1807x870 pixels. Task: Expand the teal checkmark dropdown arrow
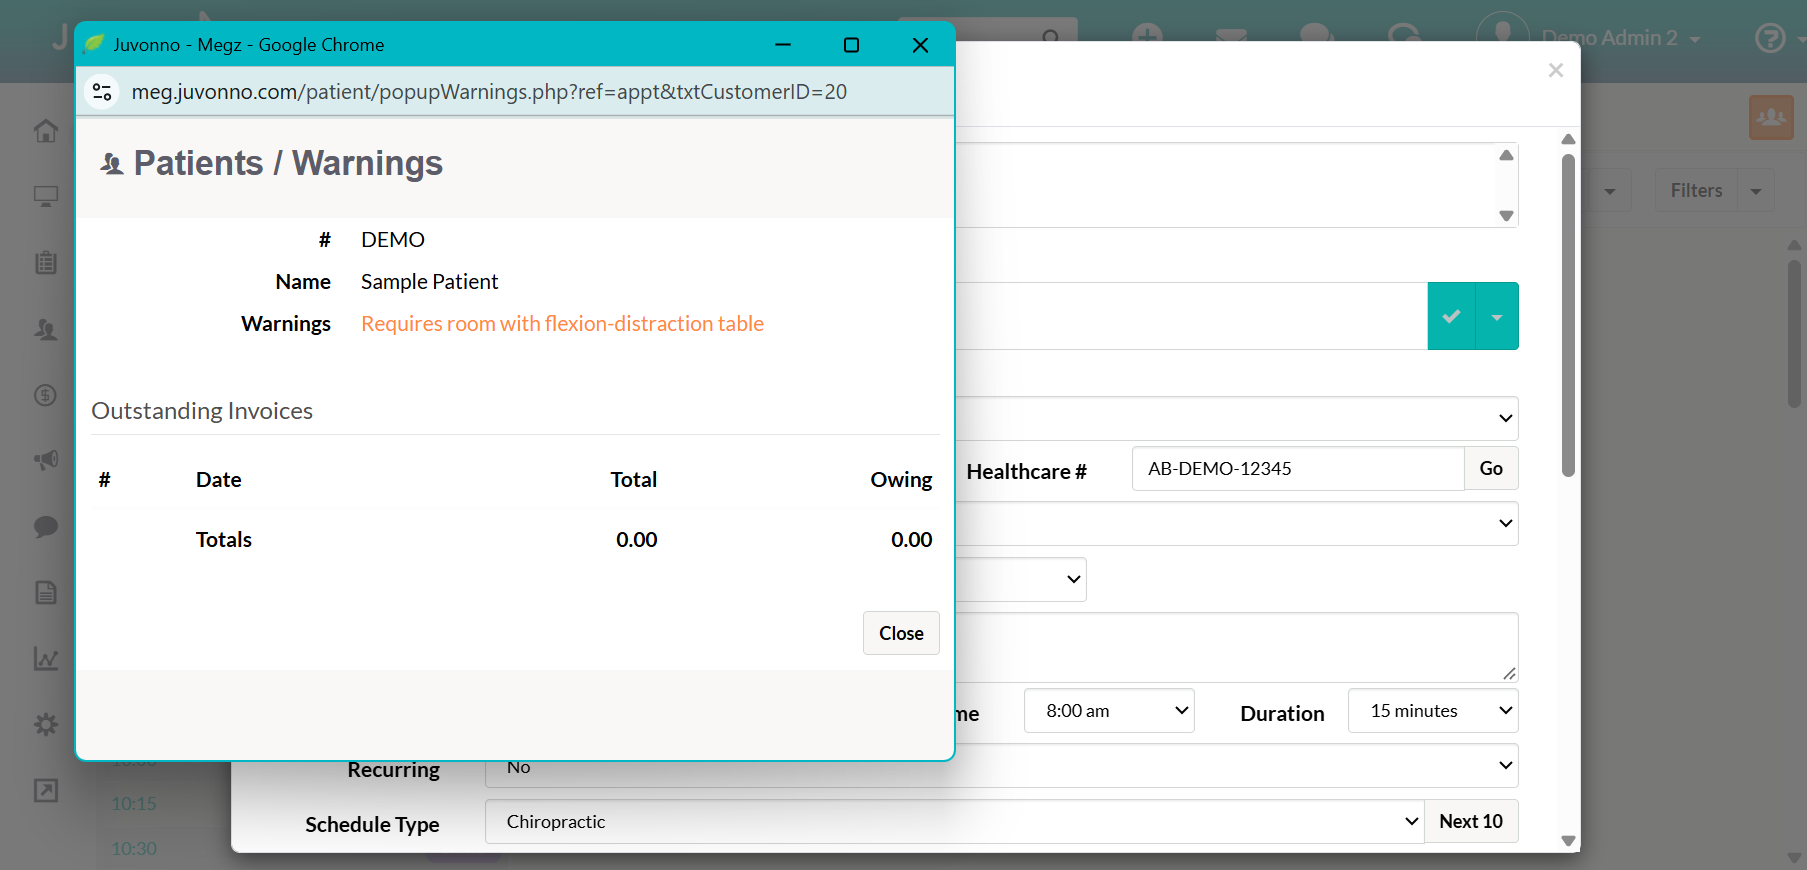click(1497, 316)
